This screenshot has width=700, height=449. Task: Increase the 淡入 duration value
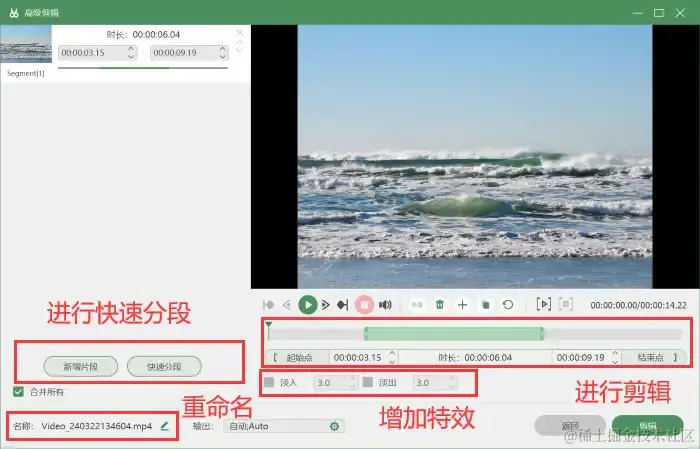coord(352,379)
